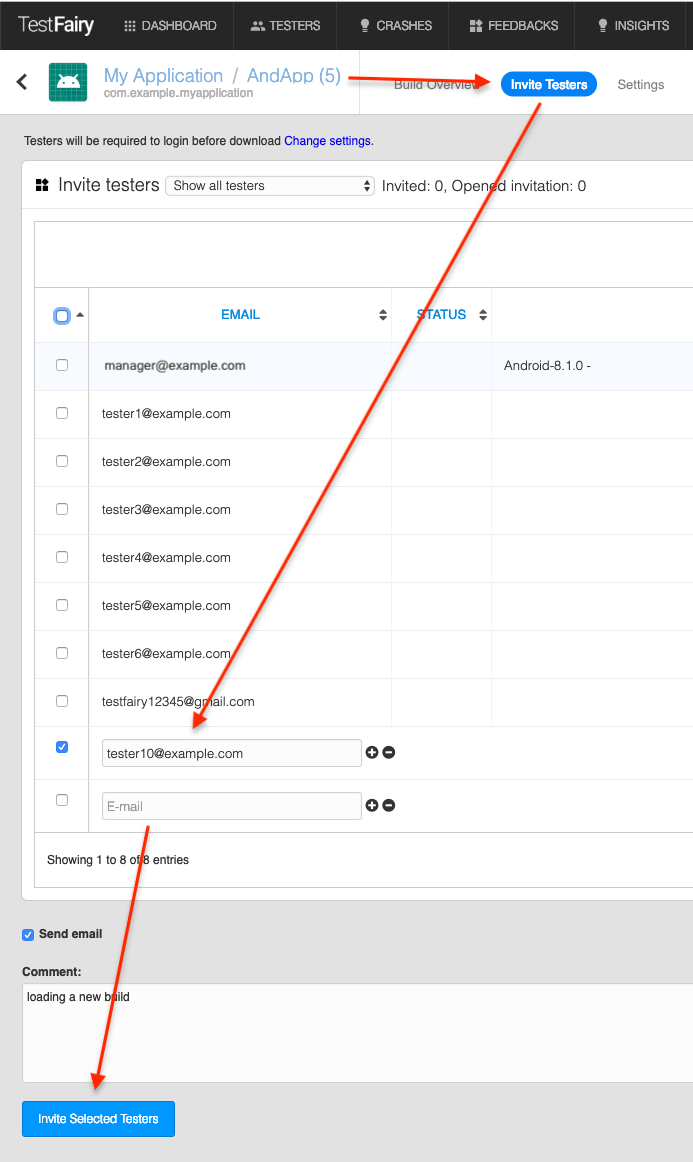Image resolution: width=693 pixels, height=1162 pixels.
Task: Open the Testers section in top navigation
Action: 285,26
